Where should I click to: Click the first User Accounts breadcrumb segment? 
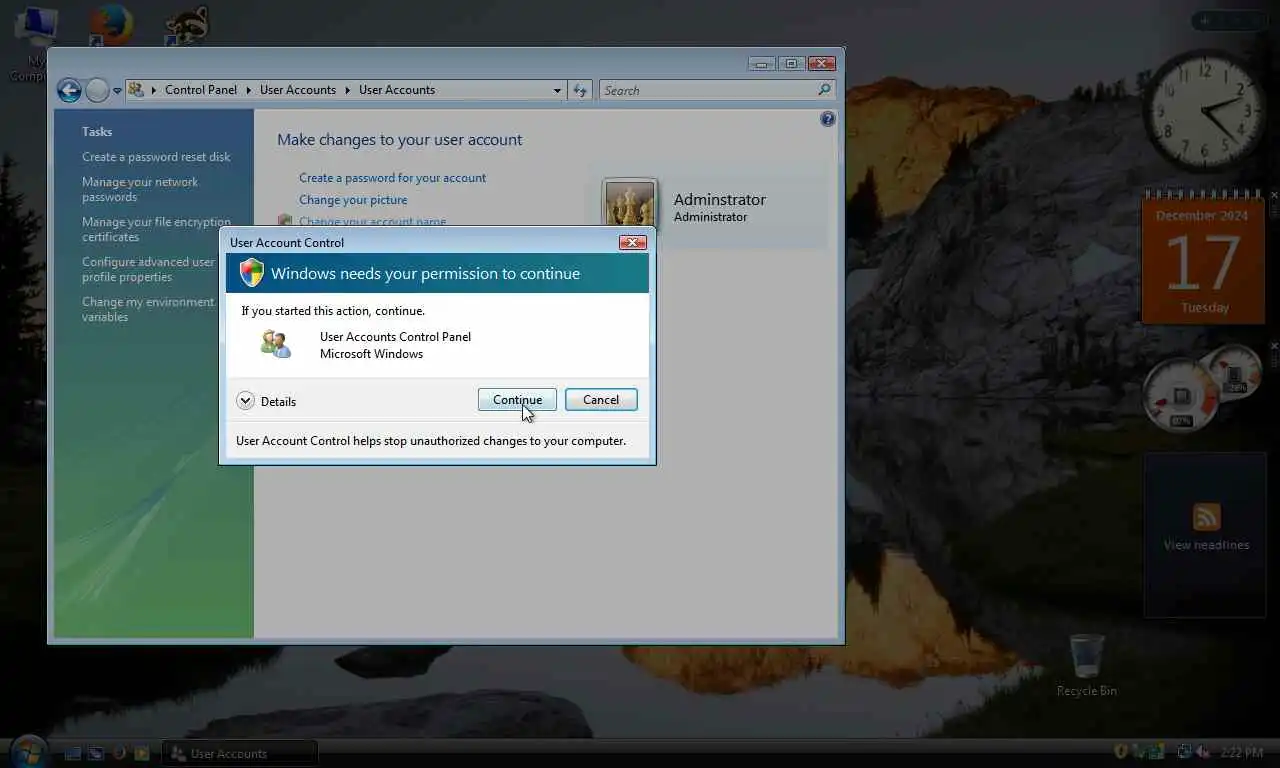(298, 90)
